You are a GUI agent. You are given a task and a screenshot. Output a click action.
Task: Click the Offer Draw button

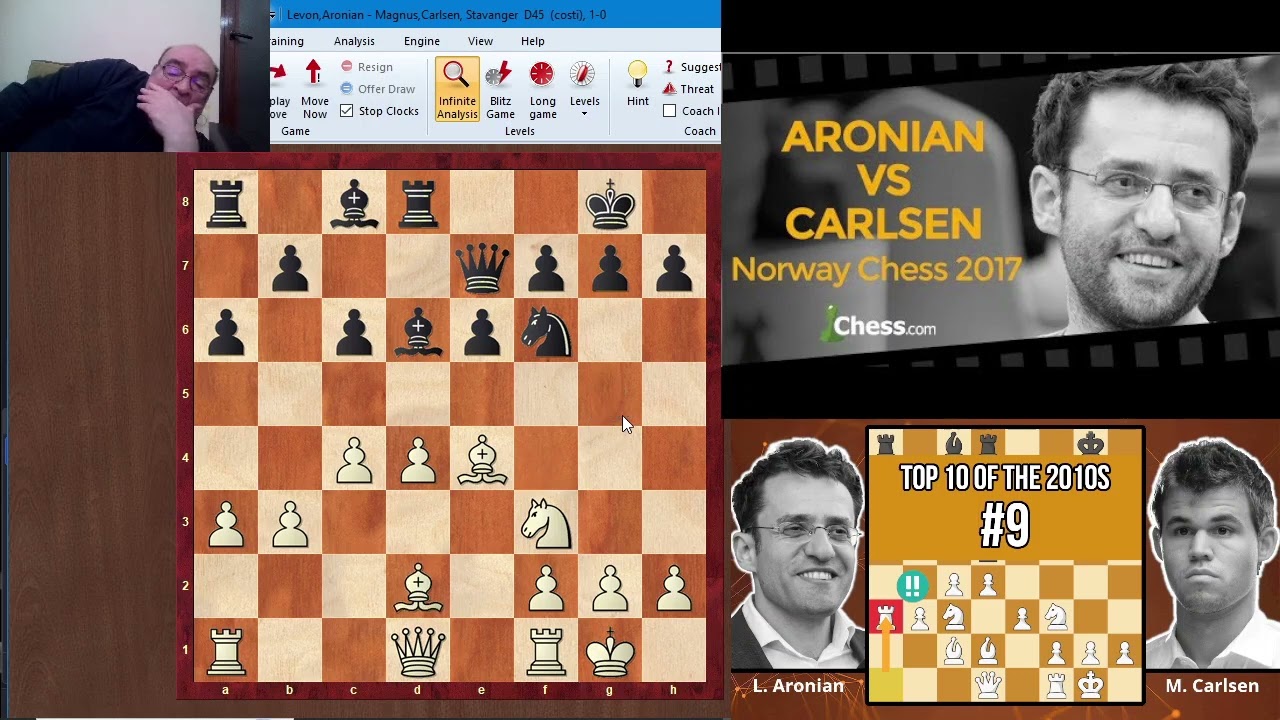pos(377,89)
